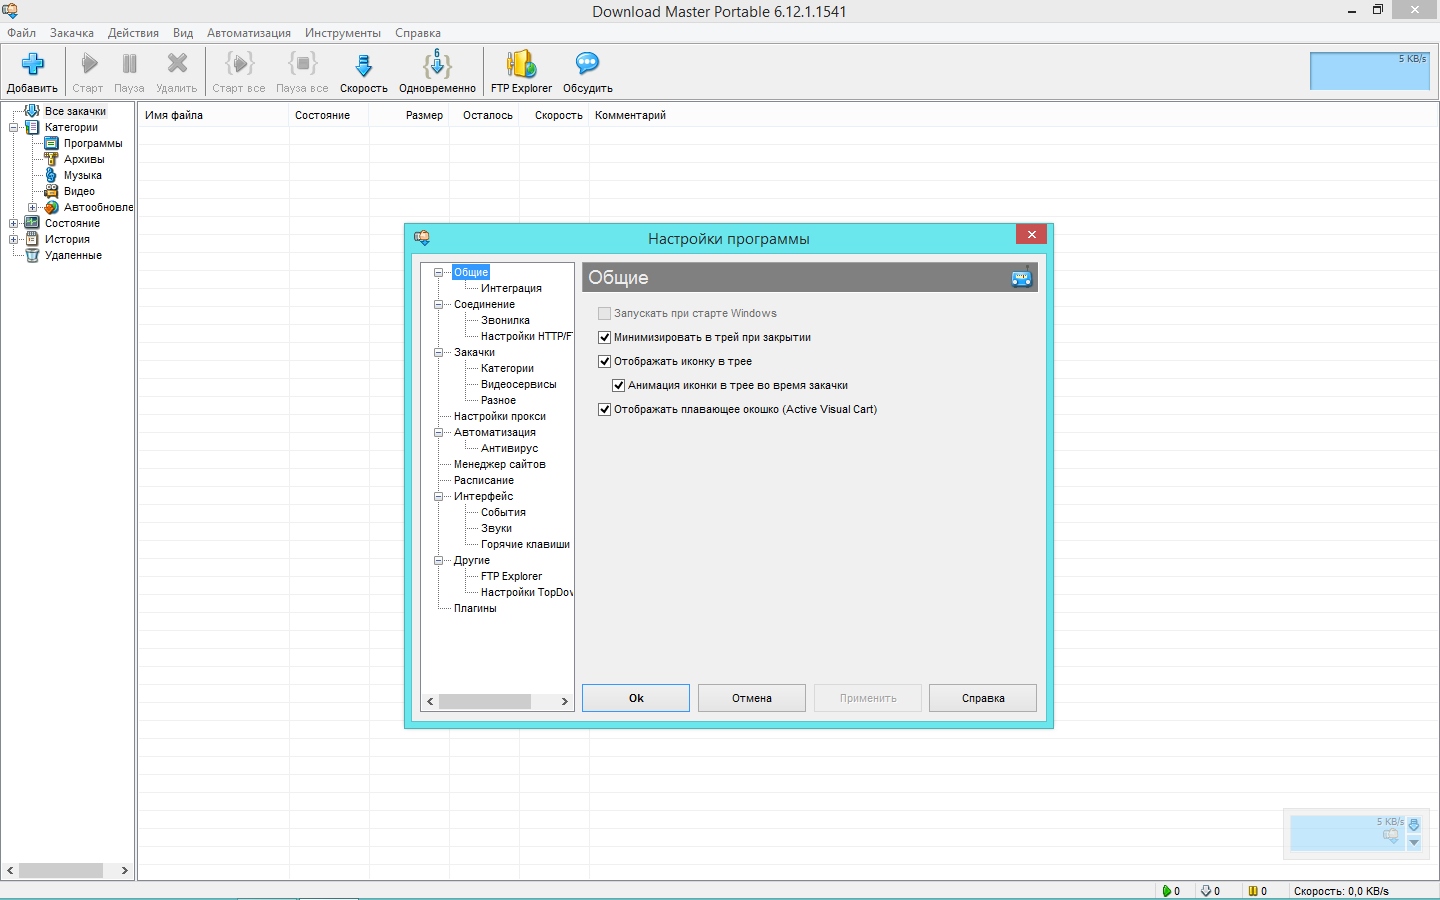Screen dimensions: 1440x900
Task: Toggle Отображать иконку в трее checkbox
Action: [604, 361]
